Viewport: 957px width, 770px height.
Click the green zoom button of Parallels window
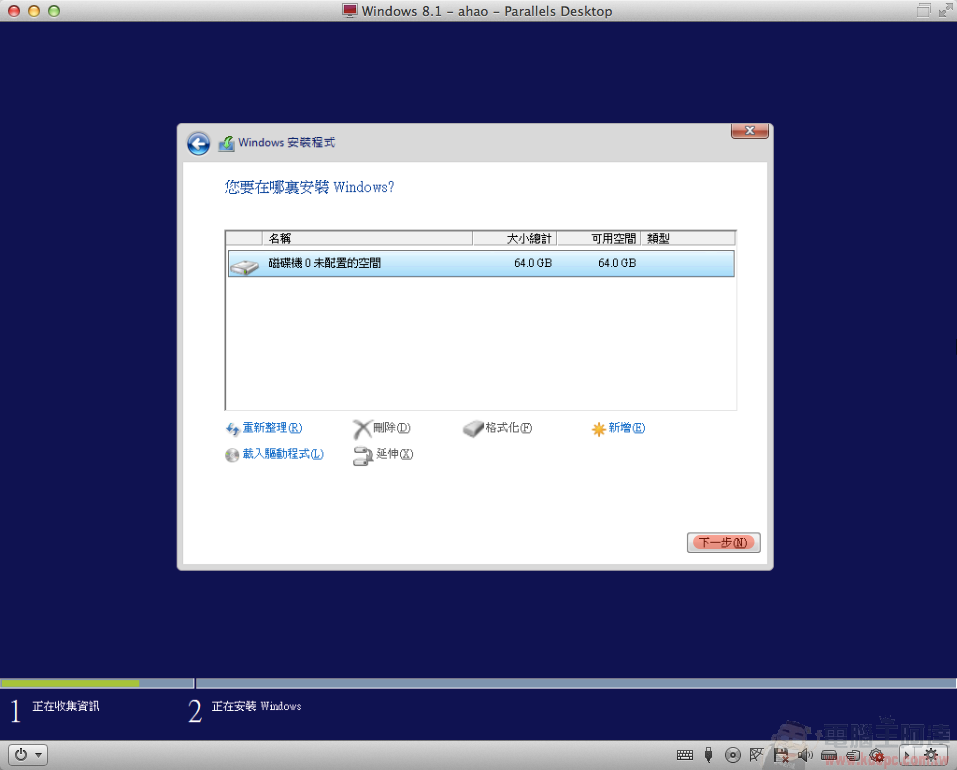(x=54, y=11)
